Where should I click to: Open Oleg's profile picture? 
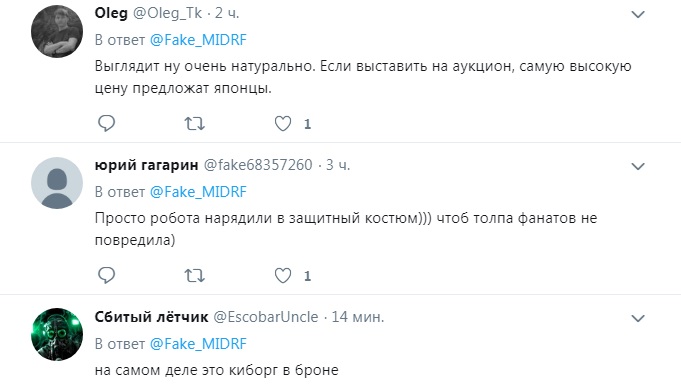point(57,31)
